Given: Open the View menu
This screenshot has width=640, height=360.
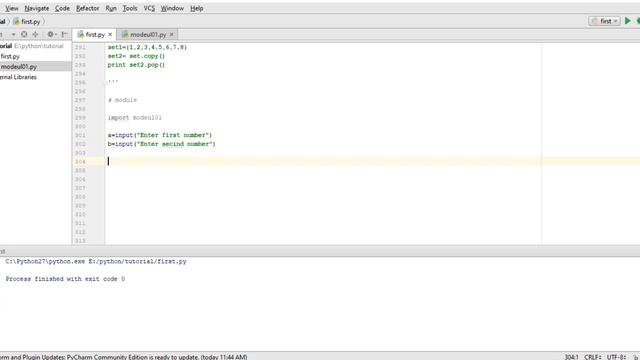Looking at the screenshot, I should 11,8.
